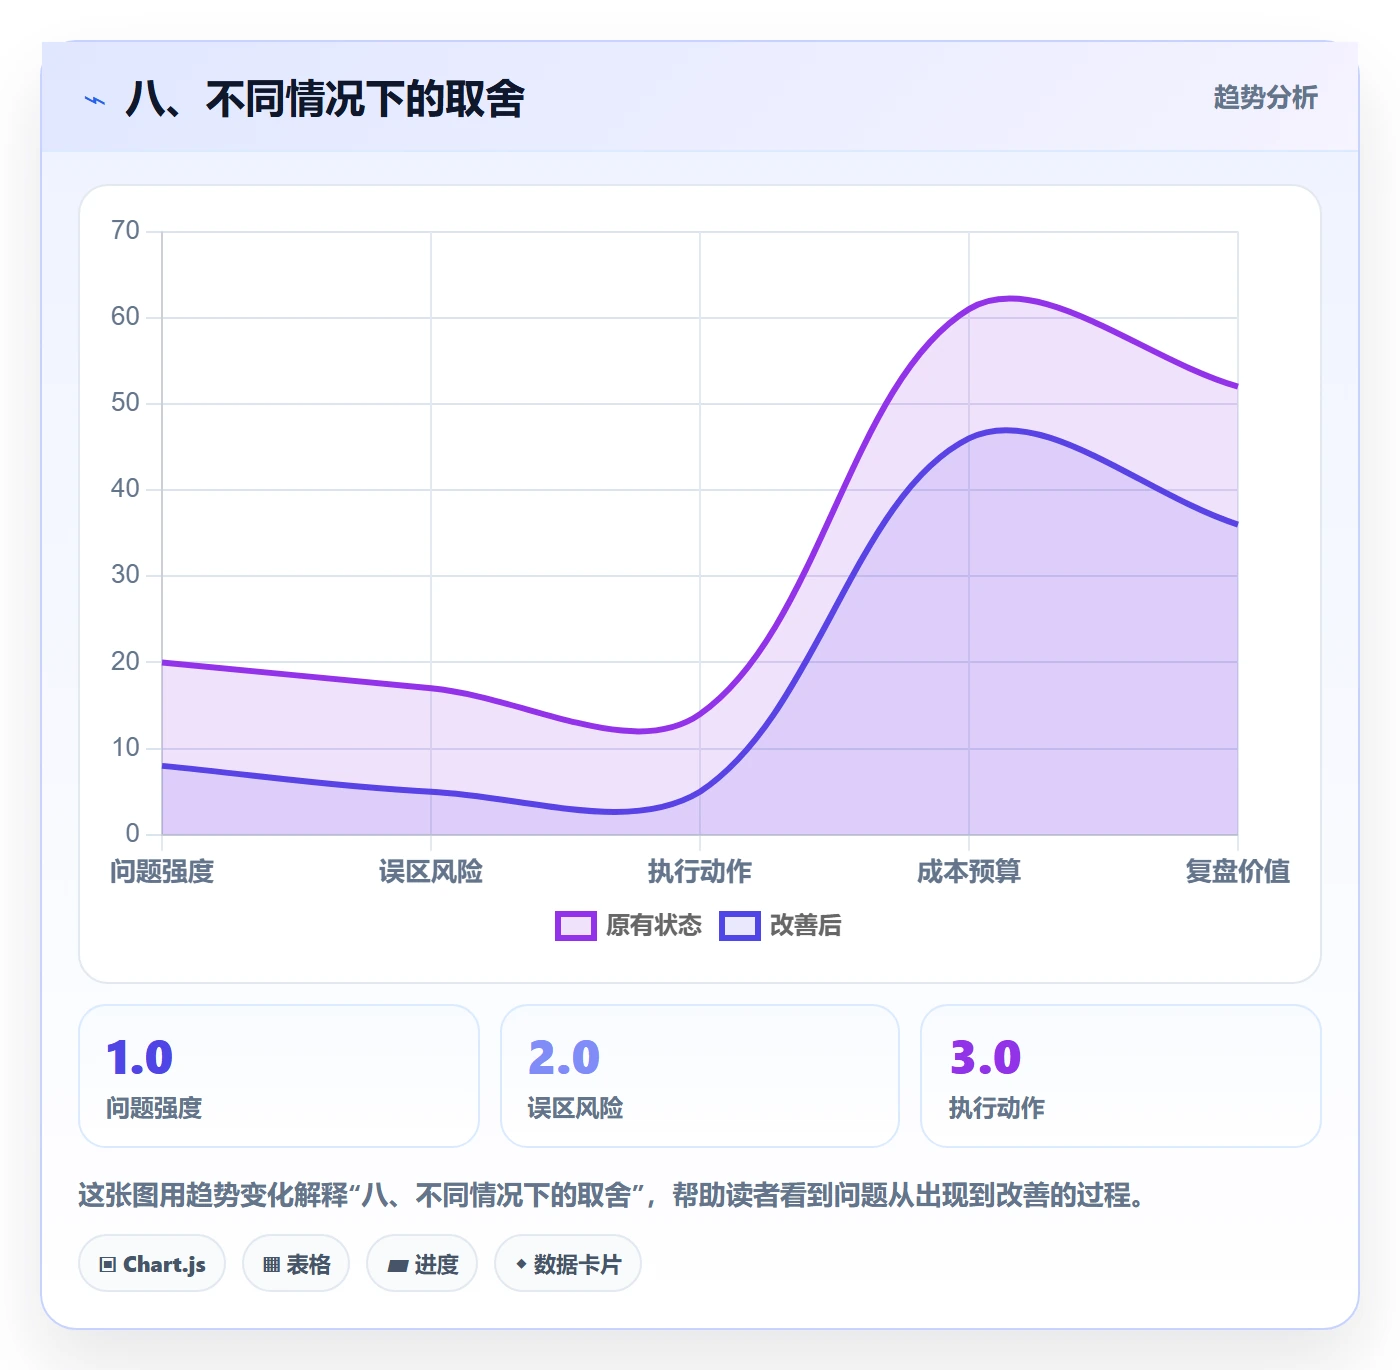Click the title 八、不同情况下的取舍
The height and width of the screenshot is (1370, 1400).
[325, 99]
